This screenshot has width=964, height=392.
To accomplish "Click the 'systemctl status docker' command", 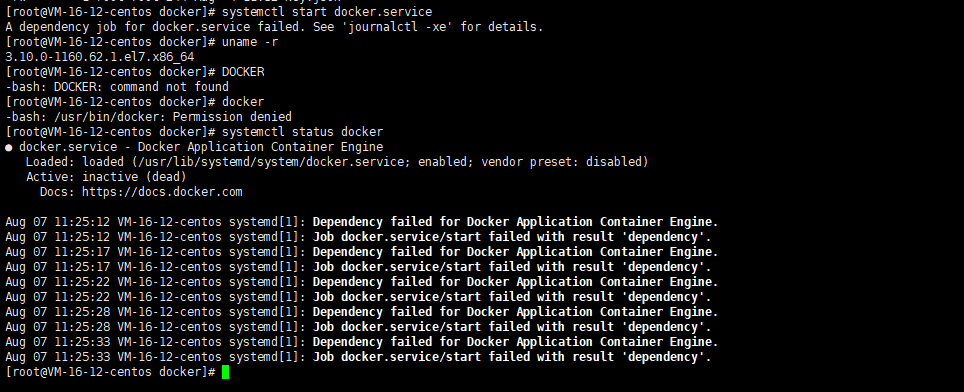I will (302, 132).
